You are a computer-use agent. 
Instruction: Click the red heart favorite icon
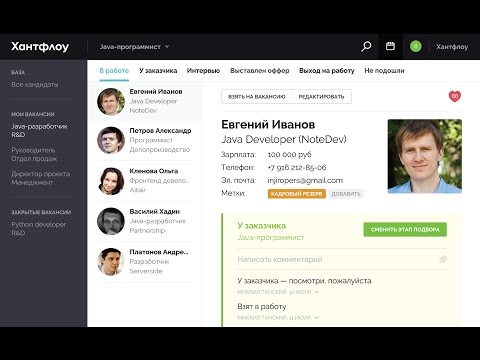pyautogui.click(x=455, y=96)
